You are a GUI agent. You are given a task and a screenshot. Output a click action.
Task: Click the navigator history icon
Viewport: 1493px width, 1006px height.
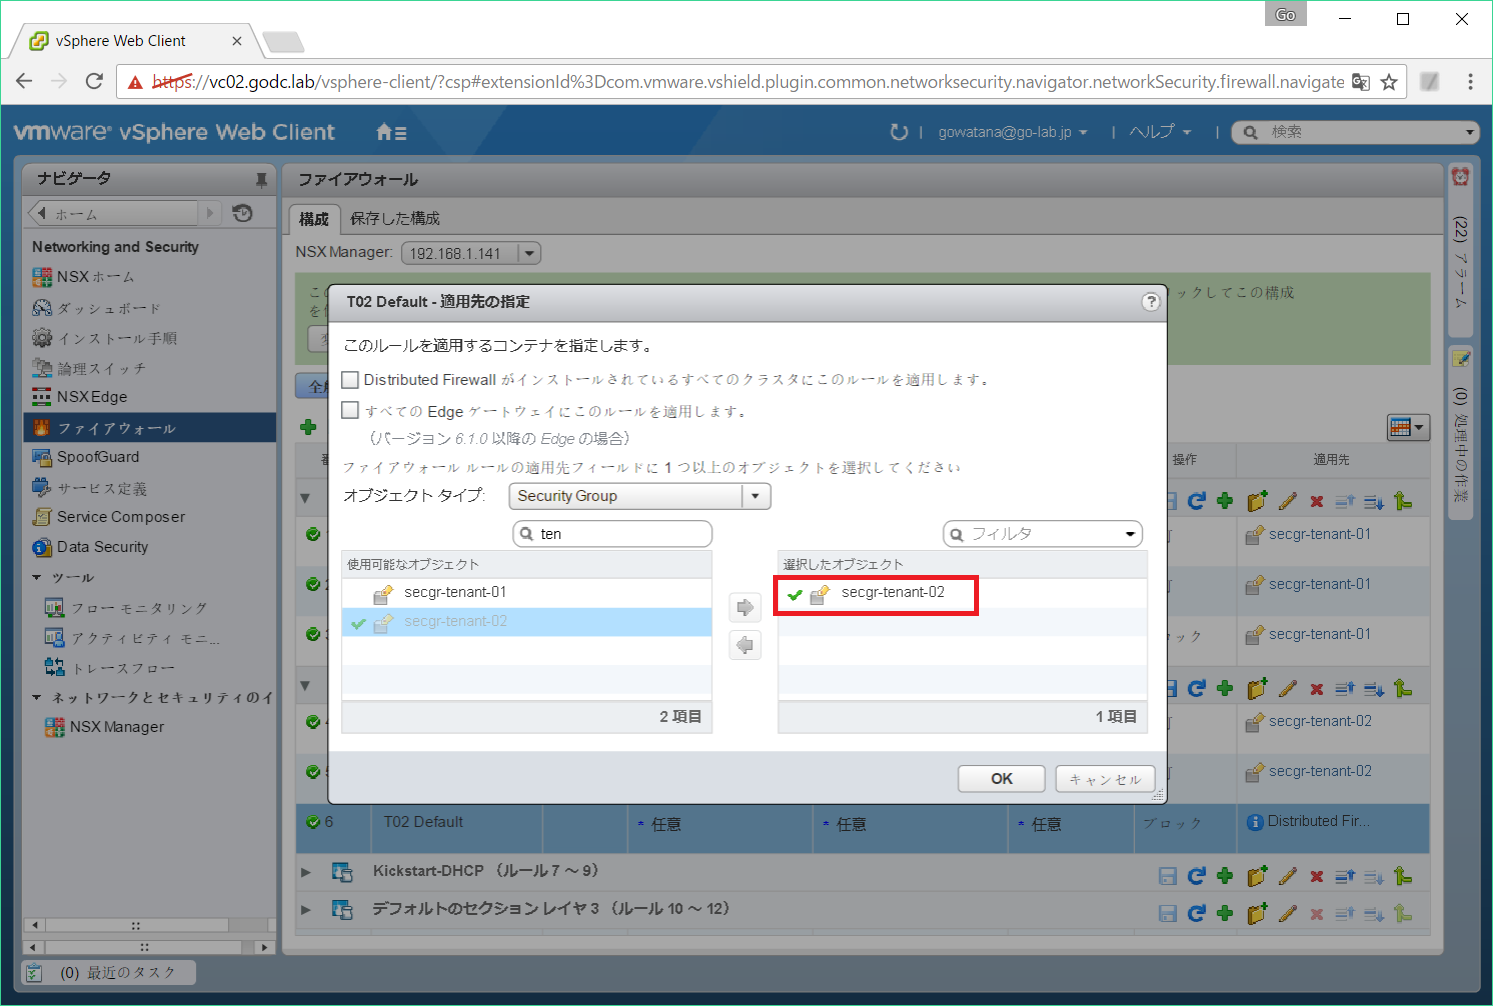pos(242,213)
